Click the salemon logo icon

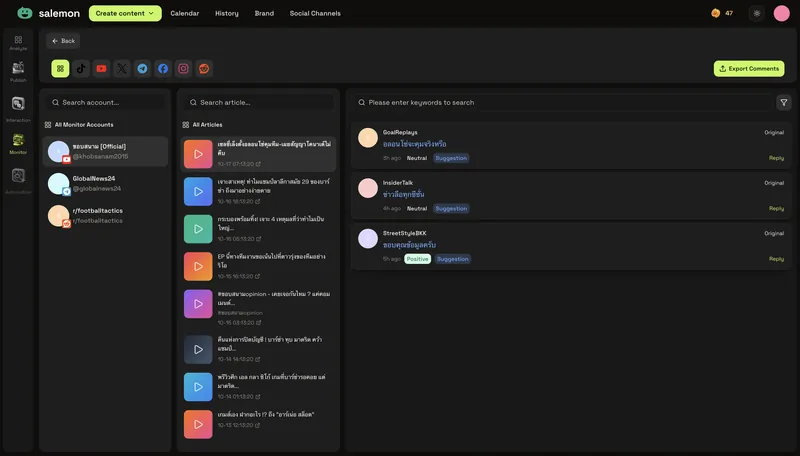pyautogui.click(x=24, y=13)
